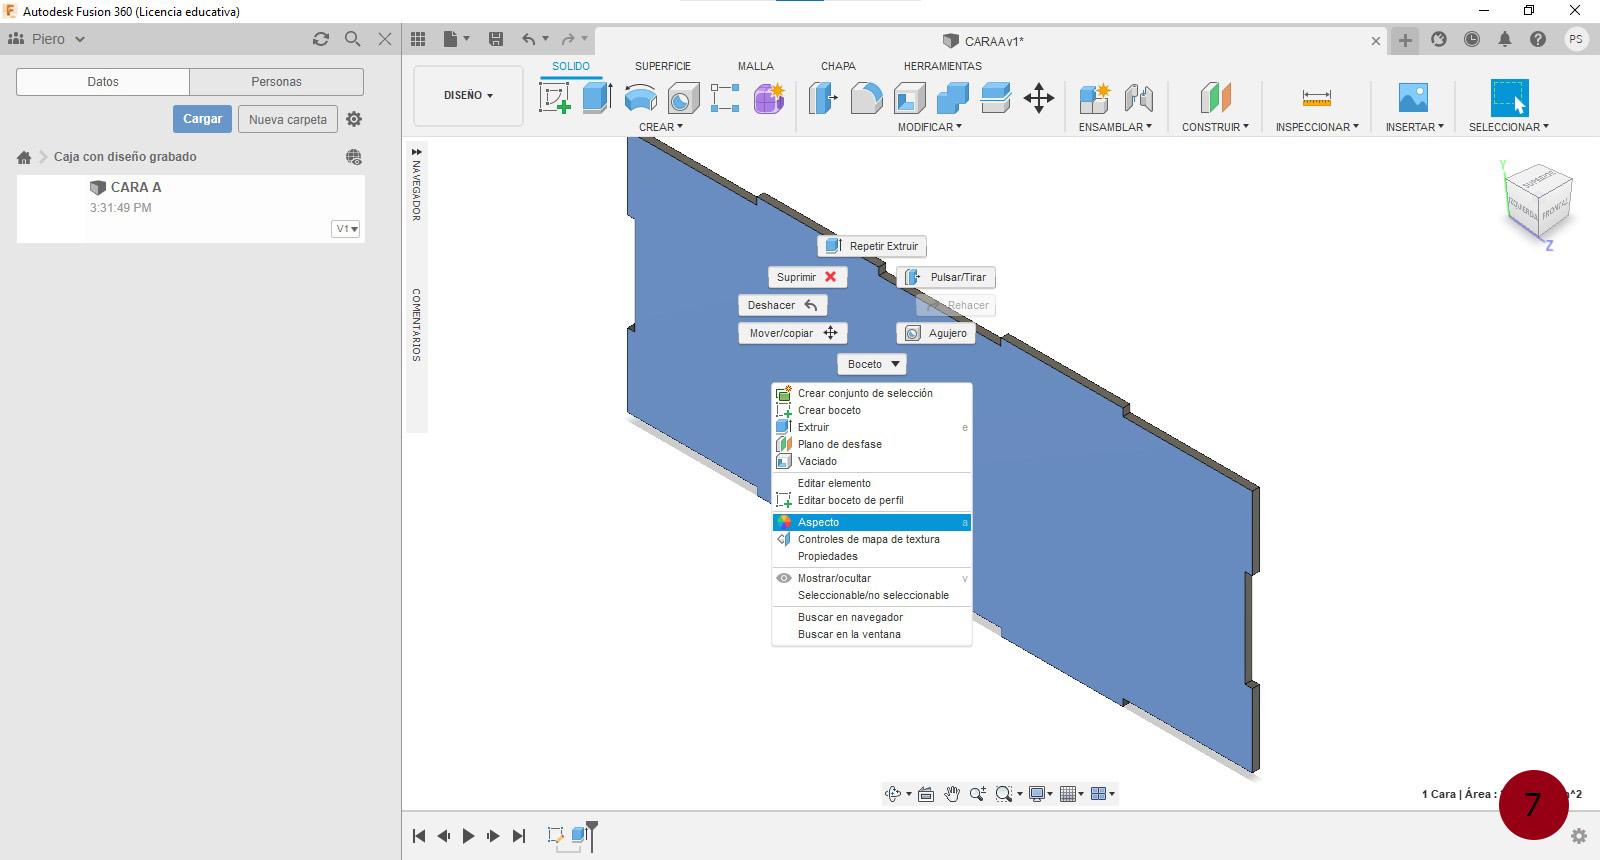
Task: Choose Plano de desfase menu entry
Action: [872, 444]
